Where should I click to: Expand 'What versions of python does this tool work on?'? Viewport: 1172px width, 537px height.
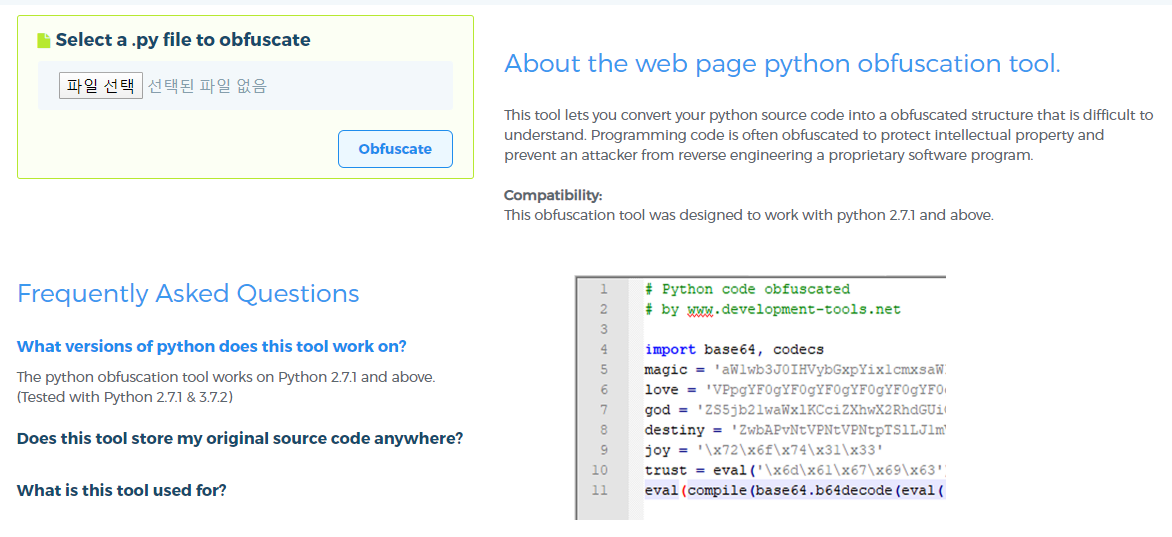(x=212, y=347)
